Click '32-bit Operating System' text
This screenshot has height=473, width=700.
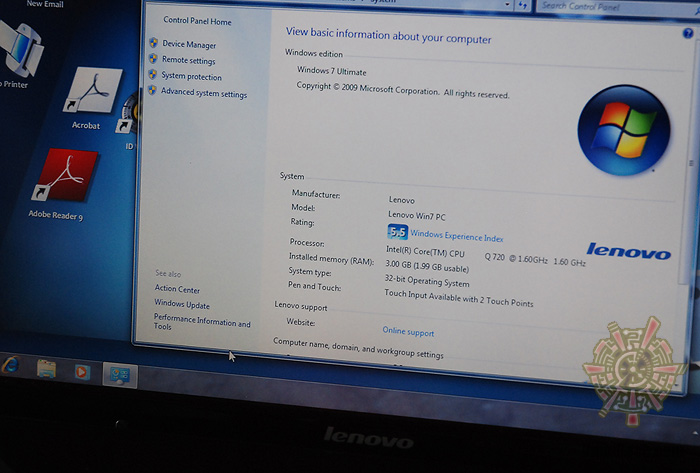tap(427, 281)
